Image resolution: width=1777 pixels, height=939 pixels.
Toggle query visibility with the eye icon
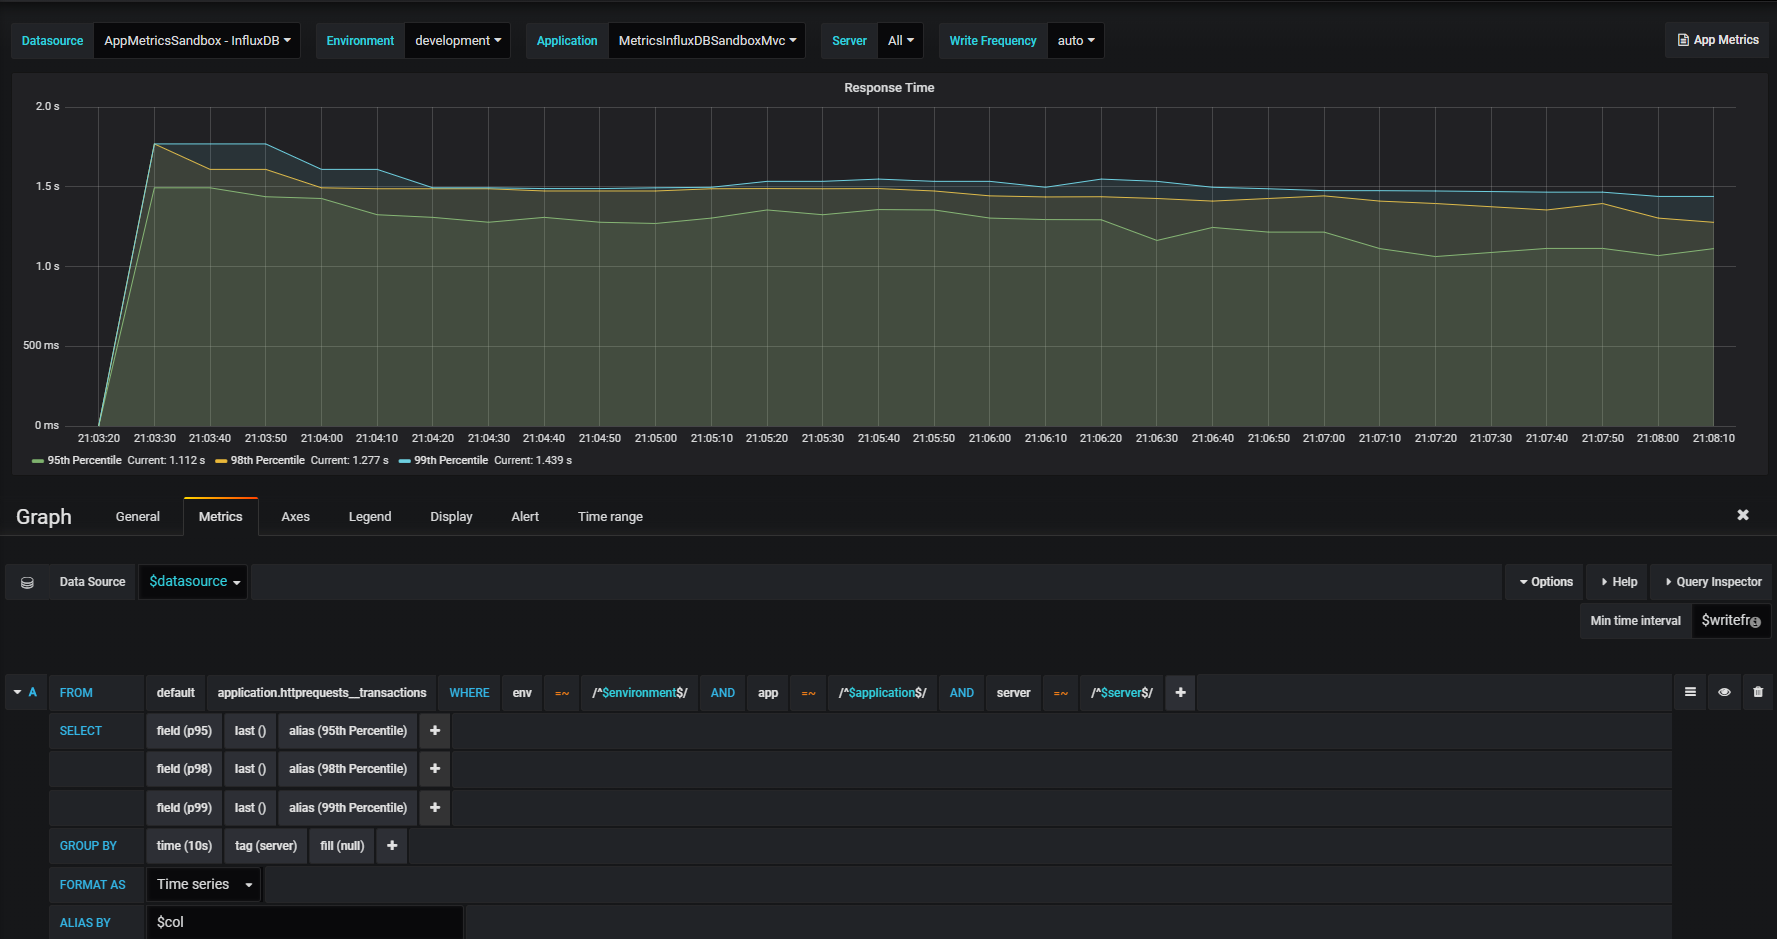(x=1724, y=692)
